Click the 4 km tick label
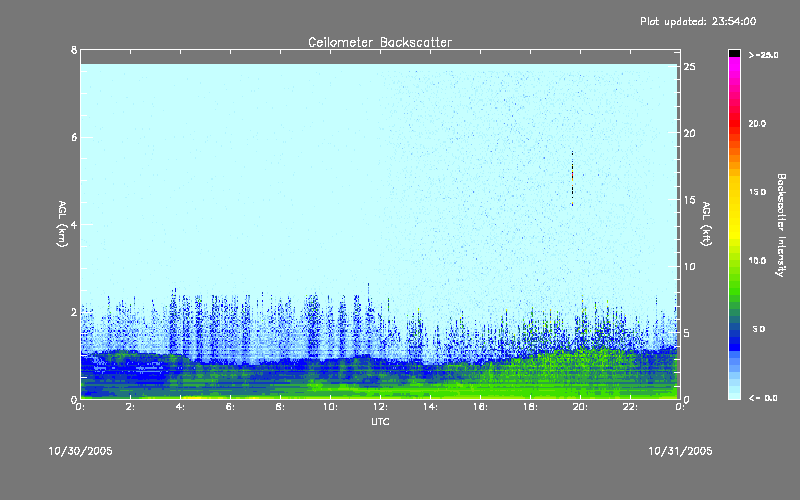This screenshot has width=800, height=500. click(x=74, y=224)
